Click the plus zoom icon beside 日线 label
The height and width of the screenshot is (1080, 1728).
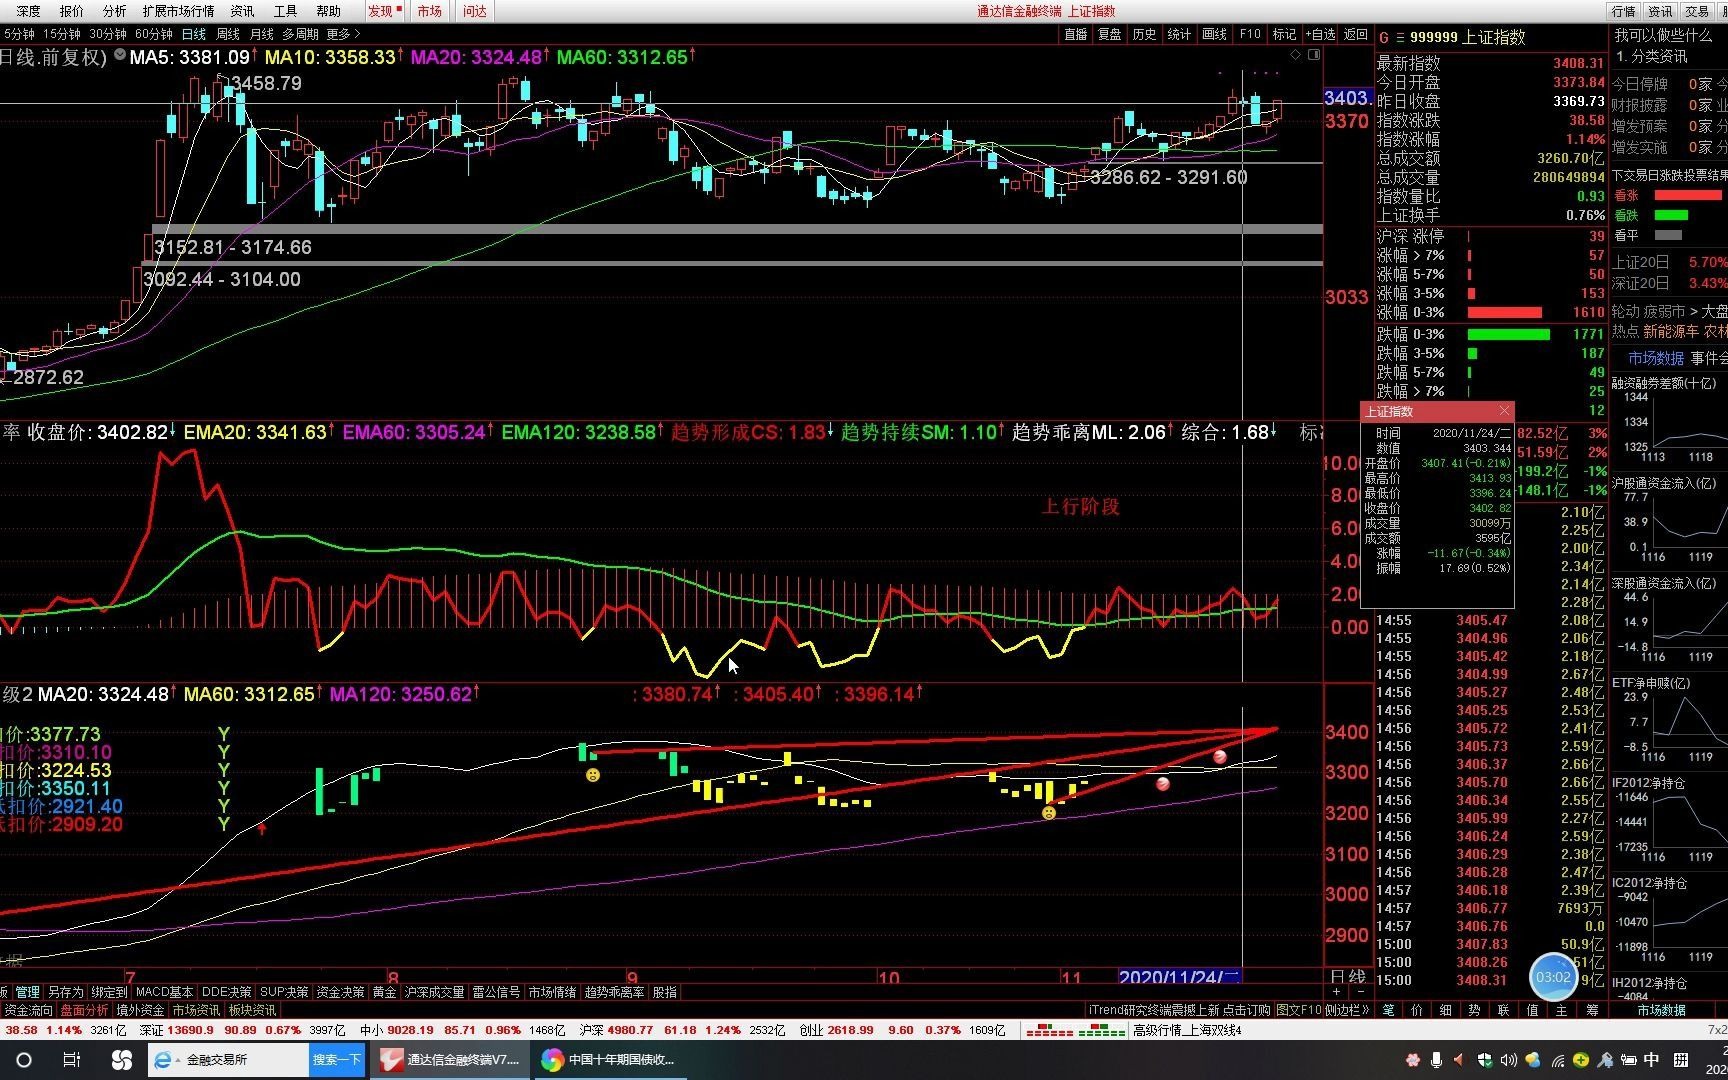[1336, 991]
